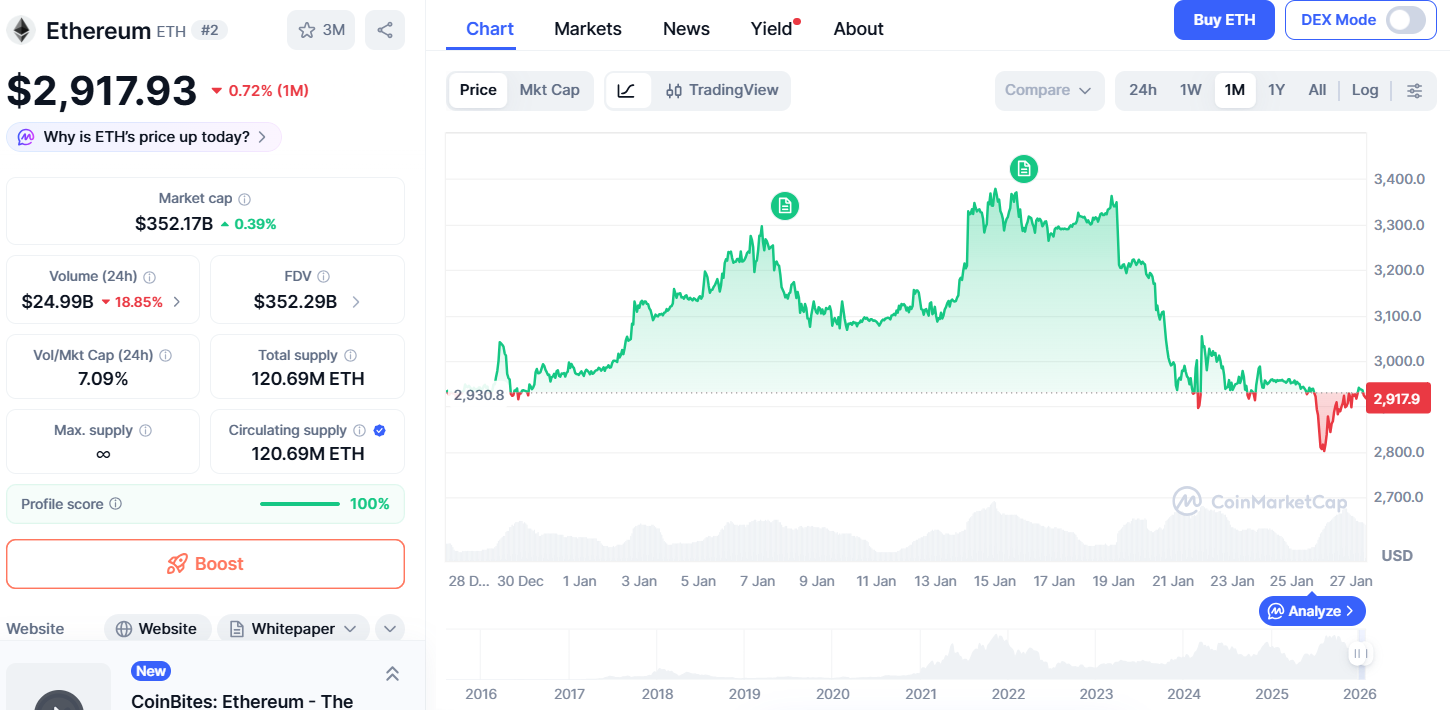
Task: Switch chart view to Mkt Cap
Action: point(549,90)
